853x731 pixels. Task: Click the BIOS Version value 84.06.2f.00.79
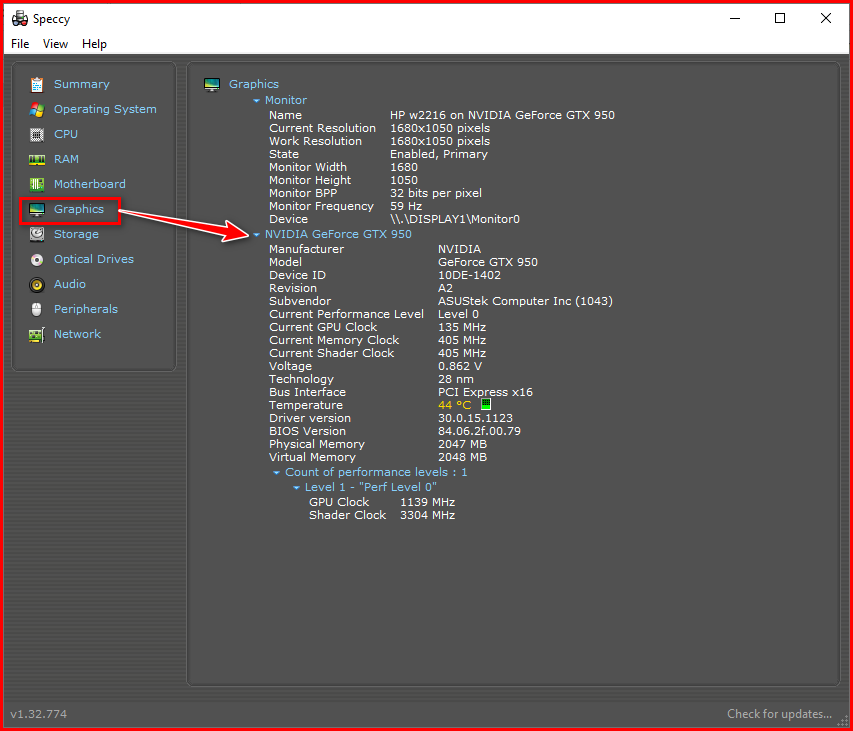pyautogui.click(x=479, y=431)
